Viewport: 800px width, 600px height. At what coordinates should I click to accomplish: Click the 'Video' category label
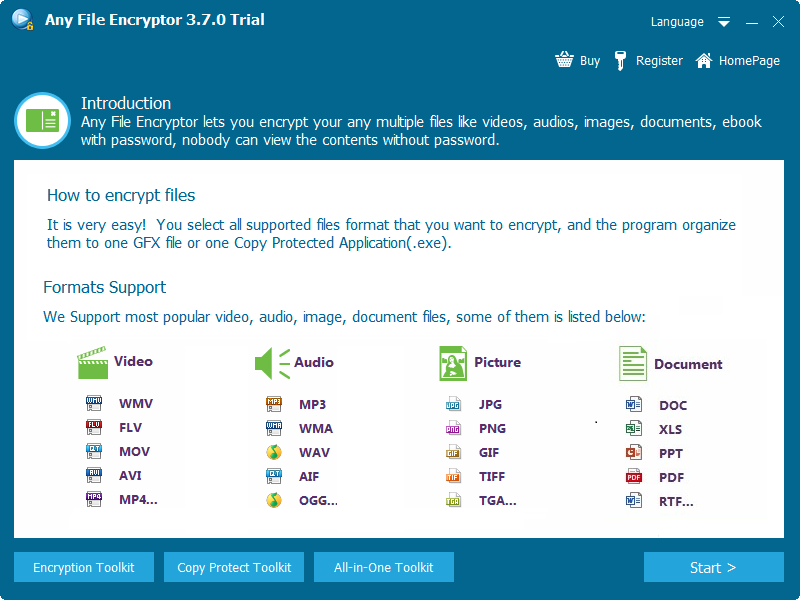(x=133, y=361)
